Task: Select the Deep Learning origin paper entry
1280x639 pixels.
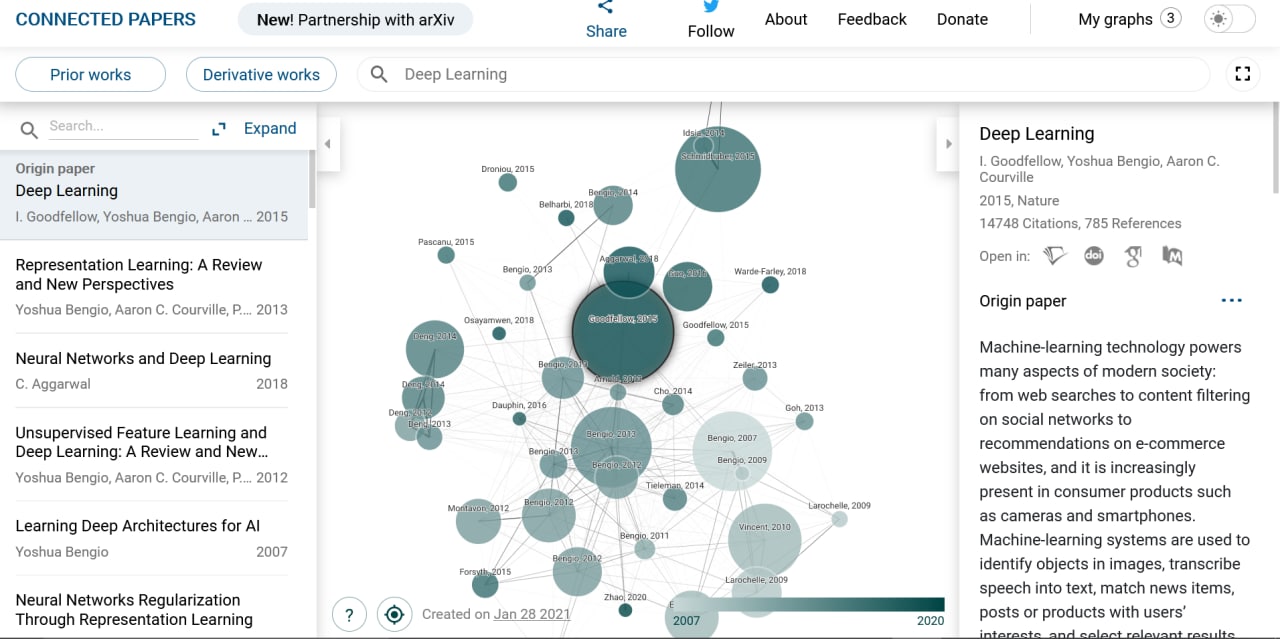Action: click(x=154, y=194)
